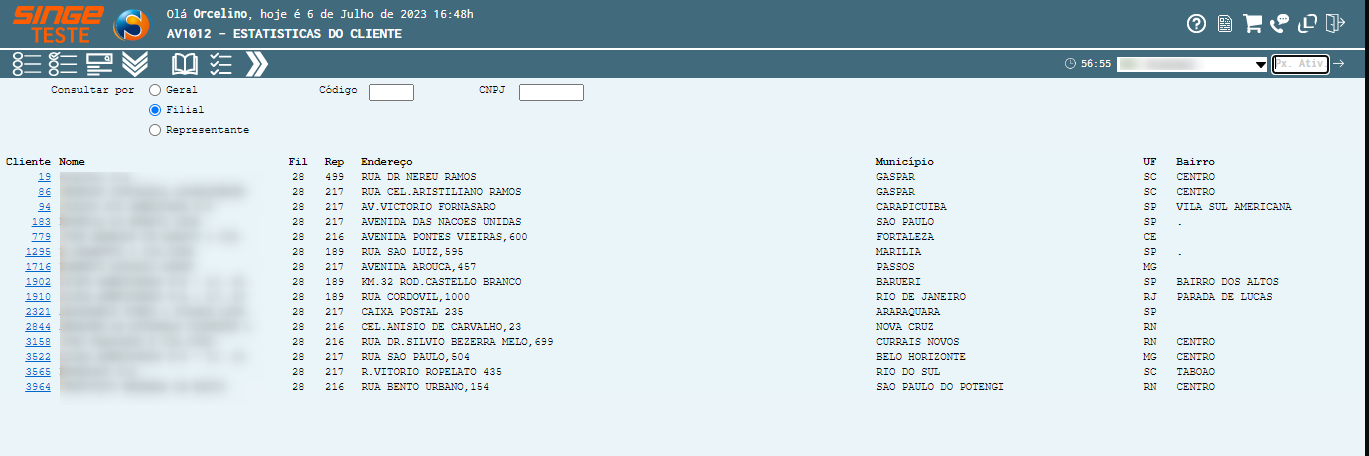Open the phone chat support icon

click(x=1280, y=24)
